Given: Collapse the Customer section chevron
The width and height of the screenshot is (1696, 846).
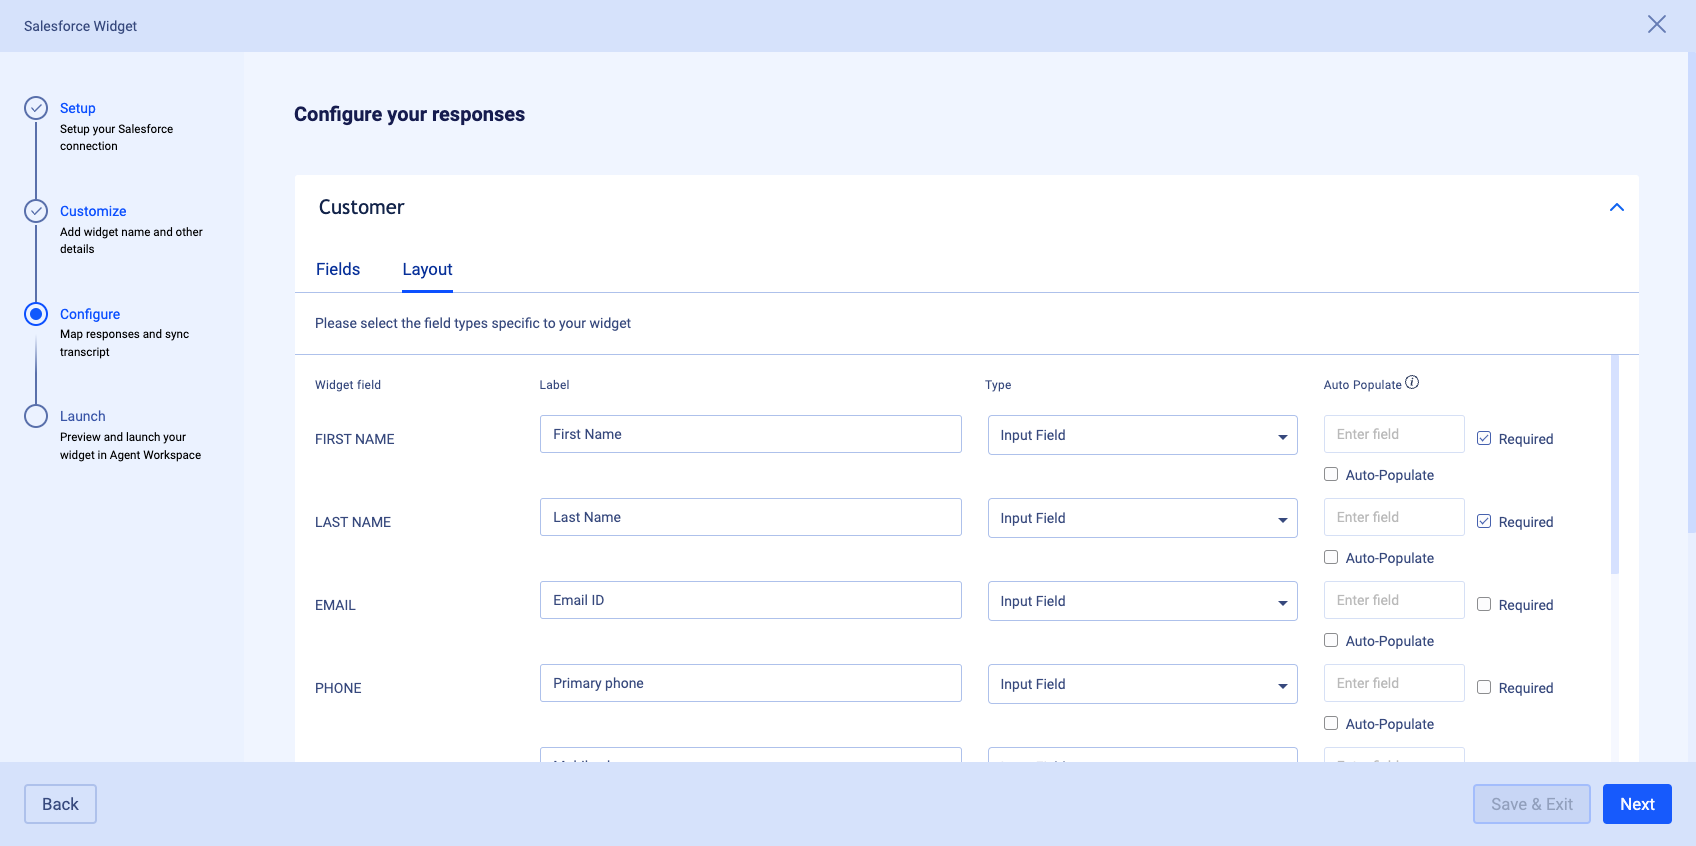Looking at the screenshot, I should tap(1617, 207).
